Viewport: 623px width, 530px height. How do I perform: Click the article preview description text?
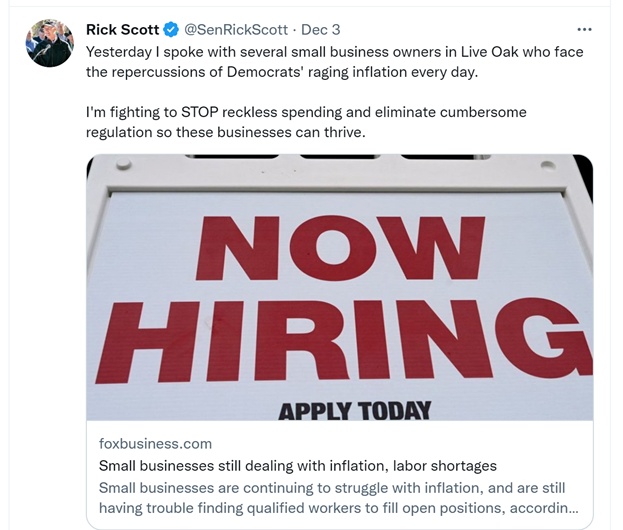tap(332, 498)
